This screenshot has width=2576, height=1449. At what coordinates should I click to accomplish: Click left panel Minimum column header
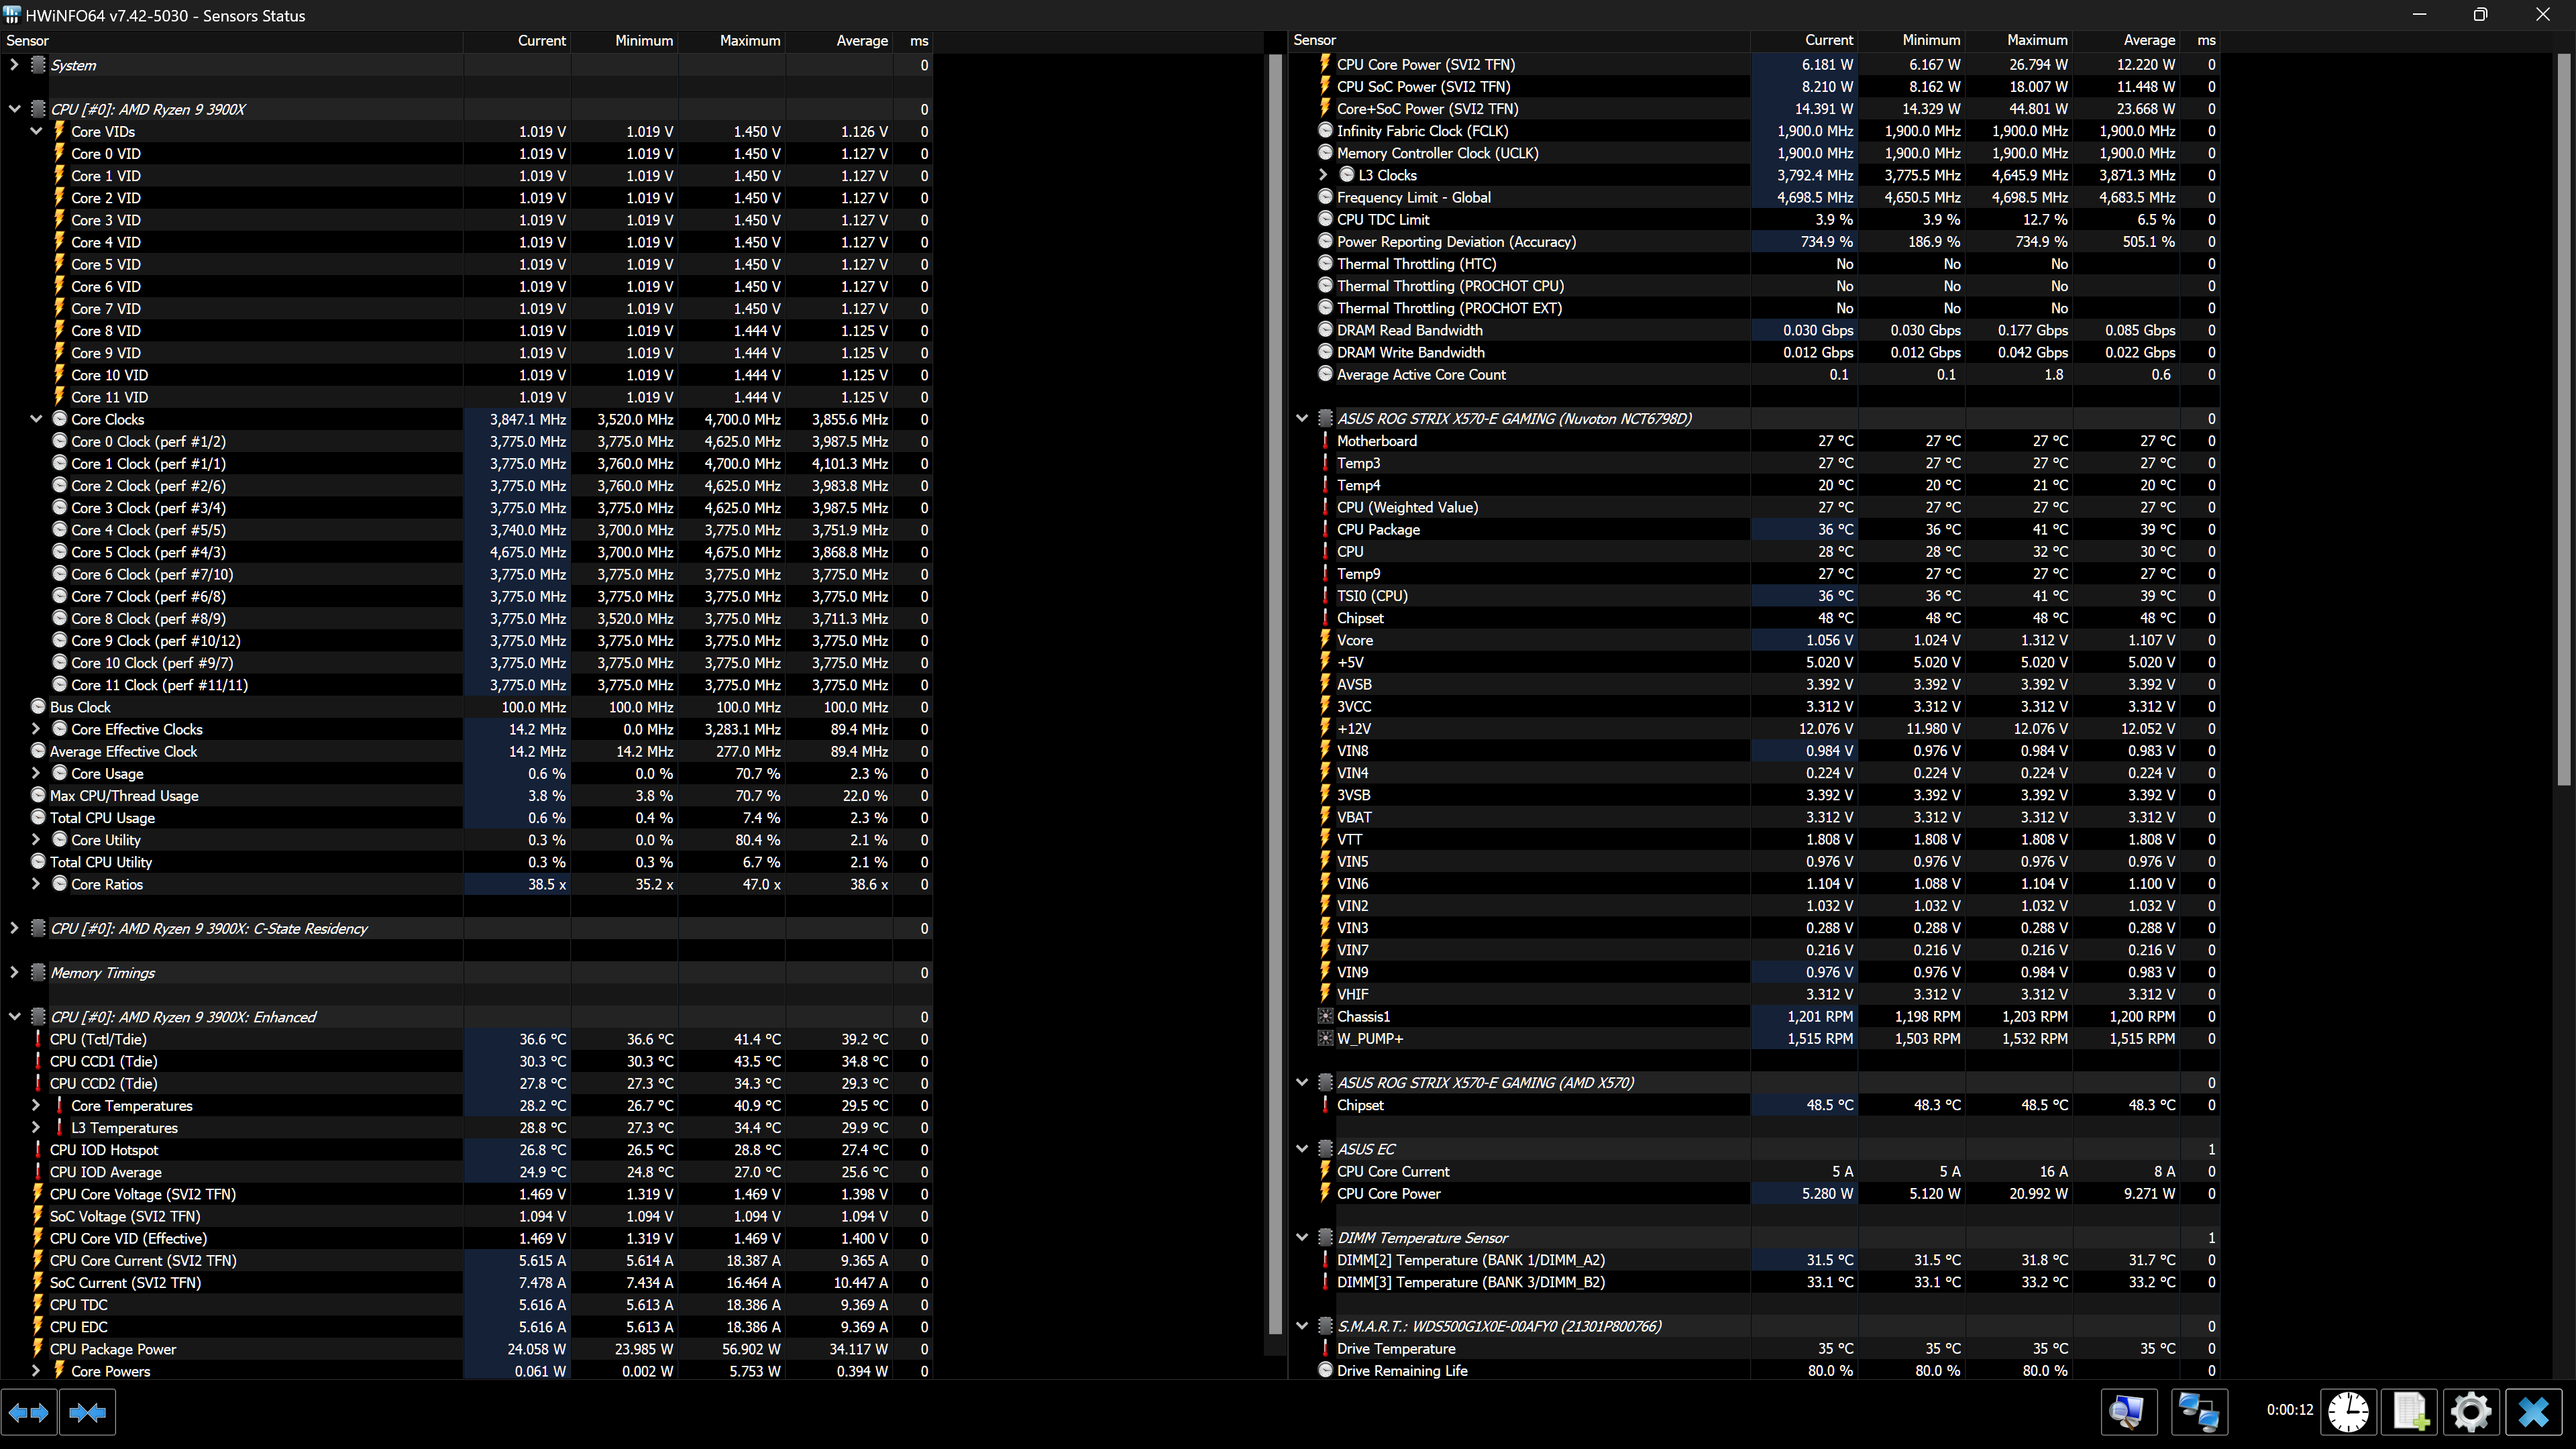coord(625,41)
